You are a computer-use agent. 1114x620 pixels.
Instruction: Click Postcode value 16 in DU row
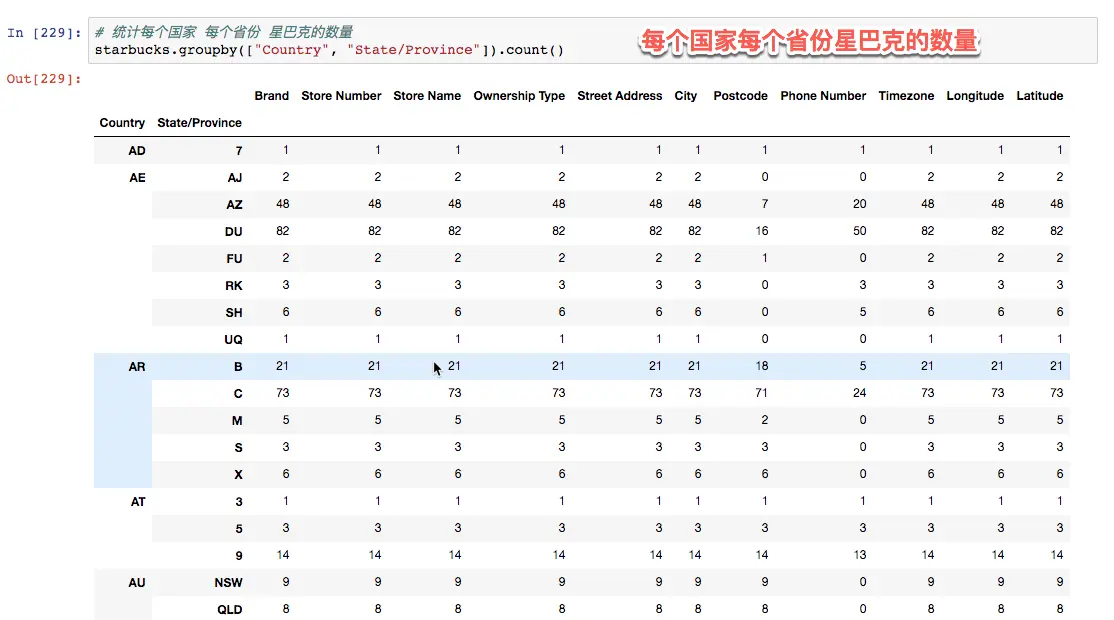762,231
